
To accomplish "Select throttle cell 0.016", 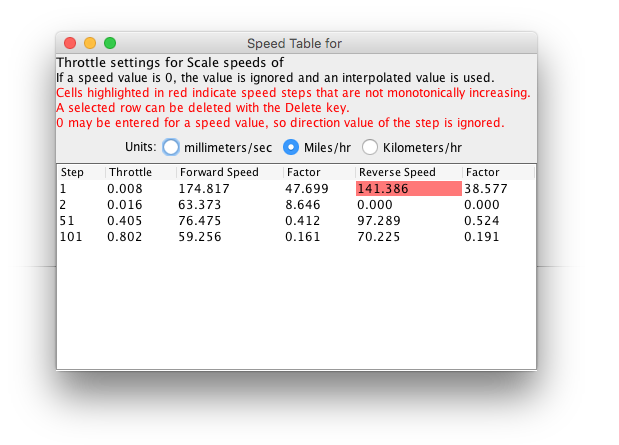I will 141,205.
